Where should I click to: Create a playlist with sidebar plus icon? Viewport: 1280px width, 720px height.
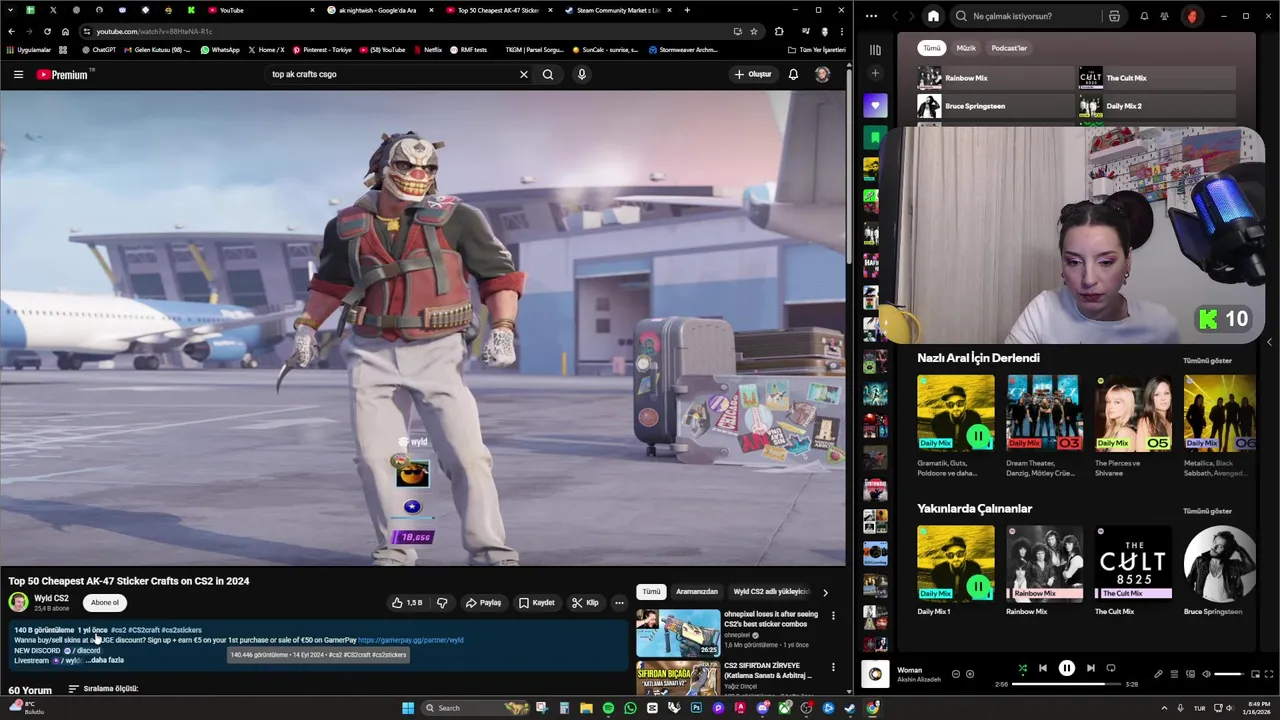point(875,73)
